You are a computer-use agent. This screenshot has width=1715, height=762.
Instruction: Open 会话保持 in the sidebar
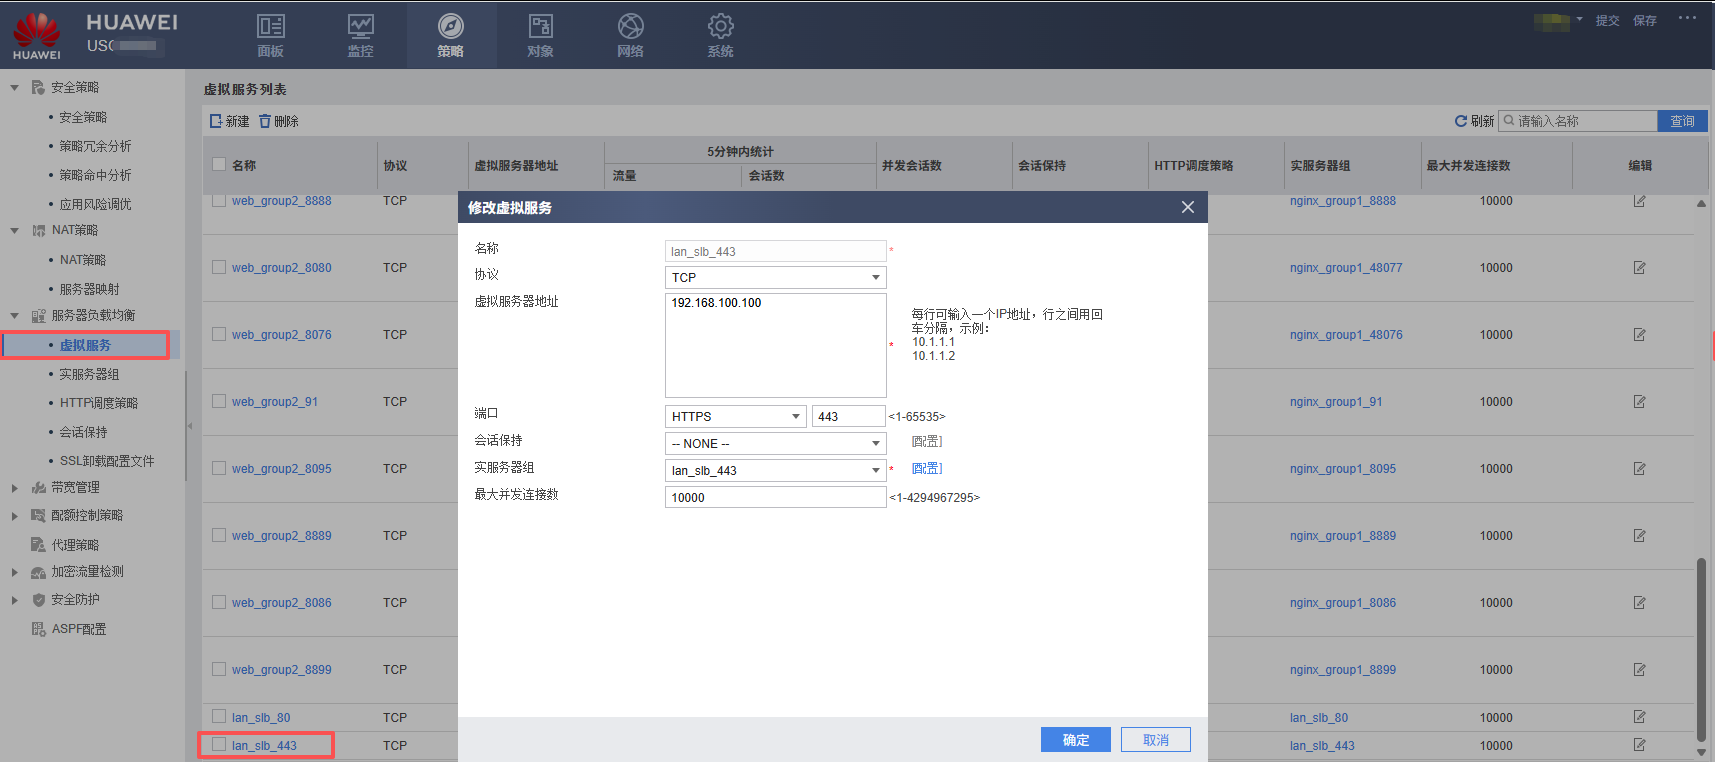[83, 432]
